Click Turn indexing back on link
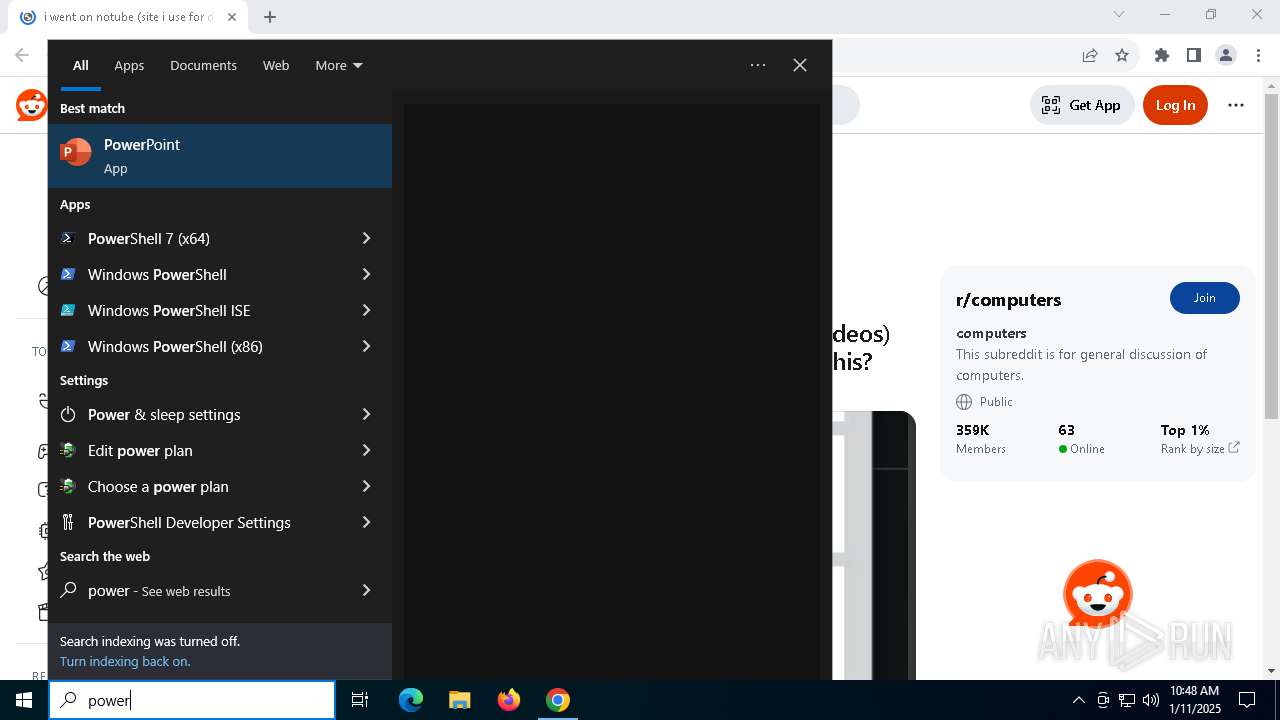This screenshot has width=1280, height=720. tap(125, 661)
